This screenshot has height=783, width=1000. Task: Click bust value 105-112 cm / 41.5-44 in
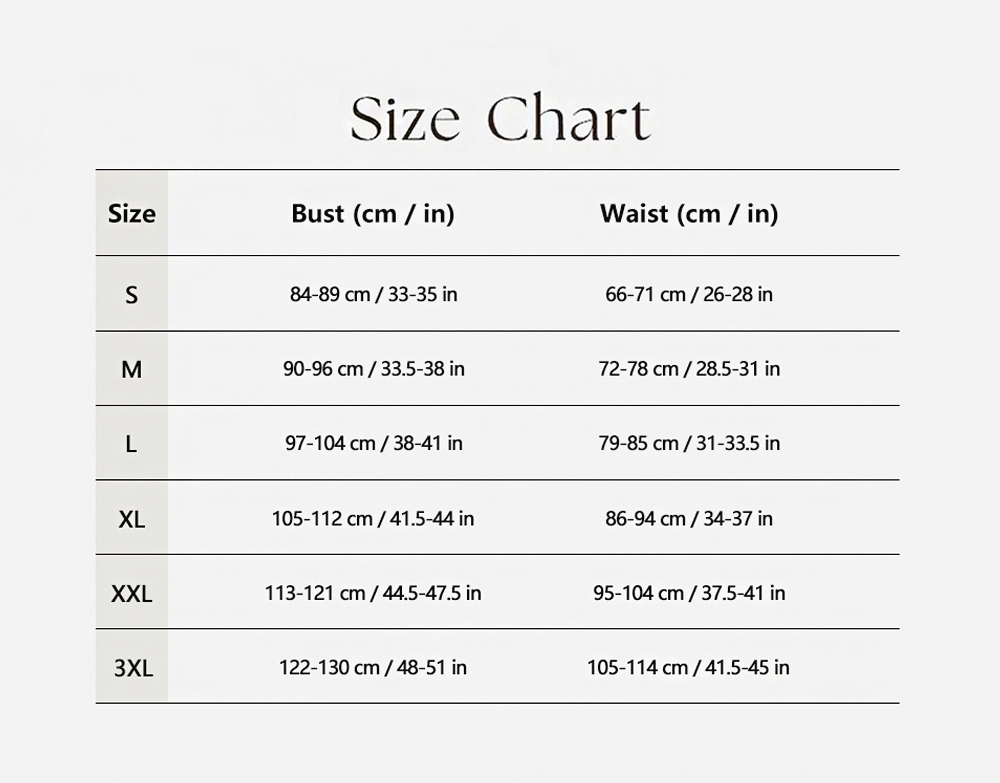coord(373,518)
